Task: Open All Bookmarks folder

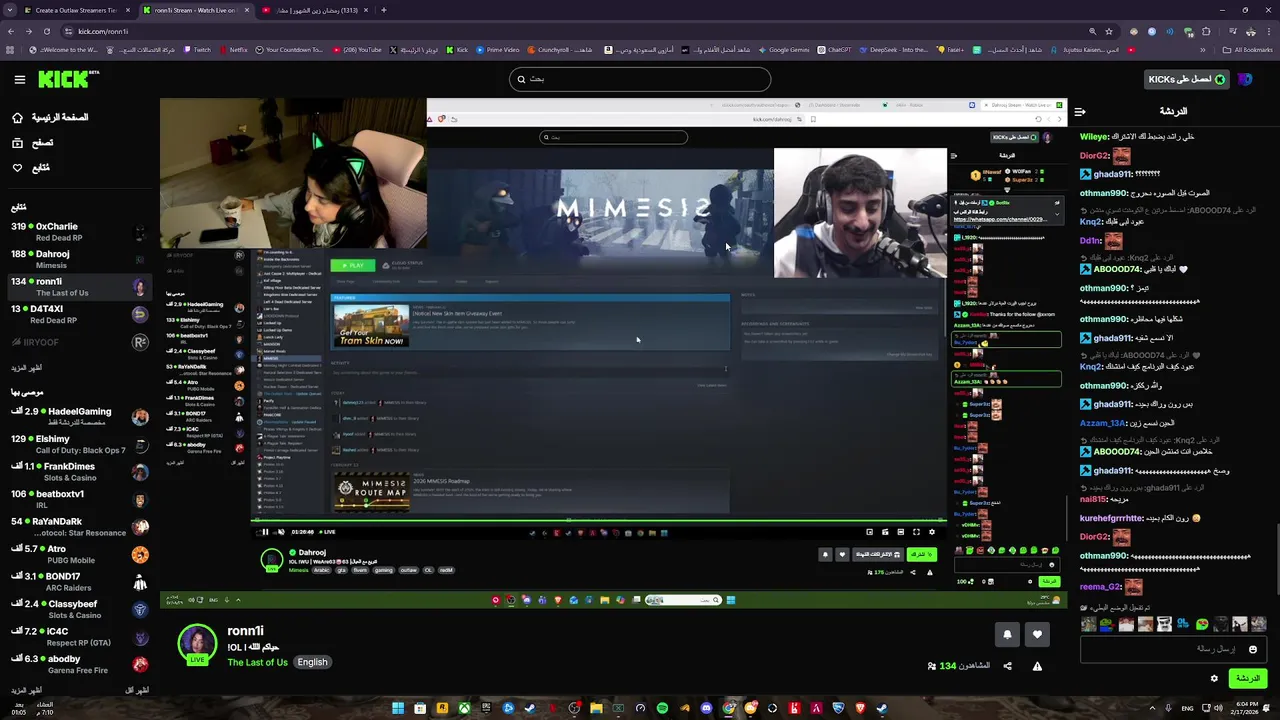Action: click(1248, 49)
